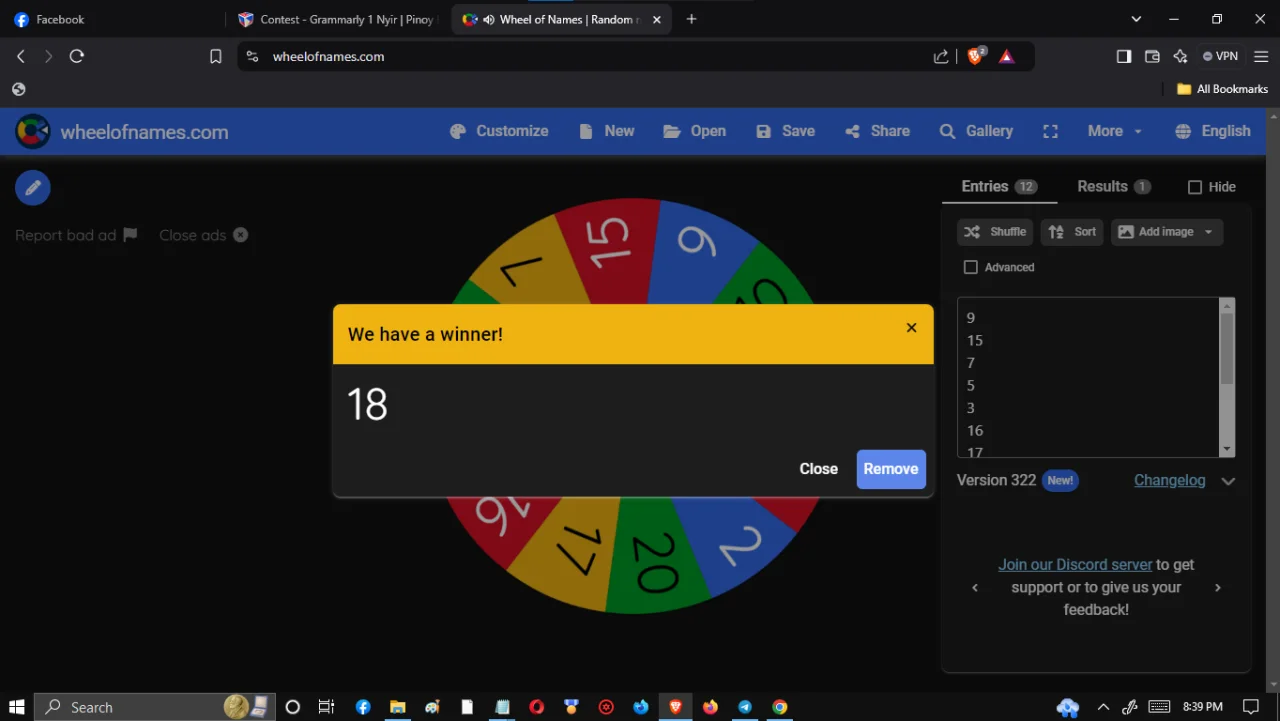1280x721 pixels.
Task: Click Report bad ad
Action: (66, 235)
